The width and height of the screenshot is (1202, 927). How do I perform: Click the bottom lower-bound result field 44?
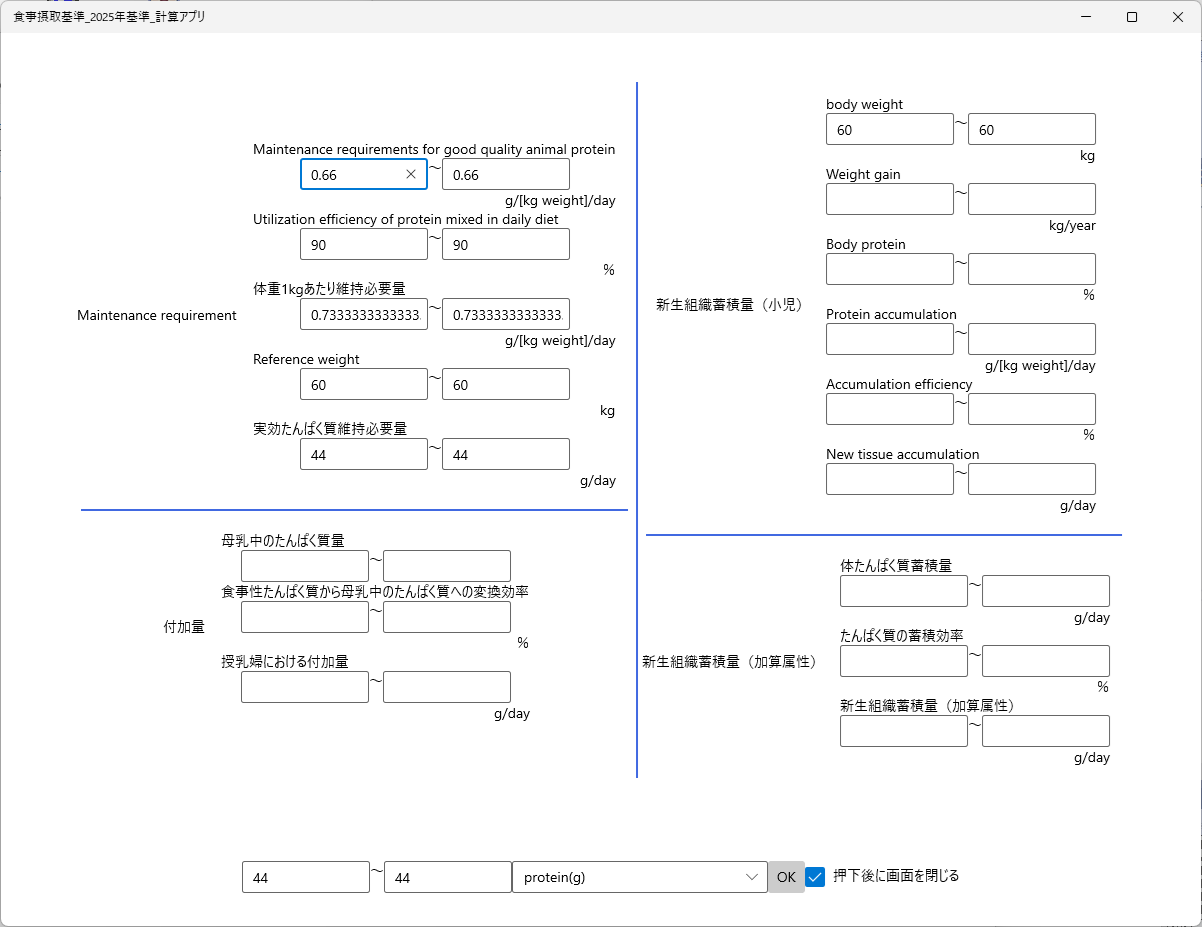click(x=306, y=877)
